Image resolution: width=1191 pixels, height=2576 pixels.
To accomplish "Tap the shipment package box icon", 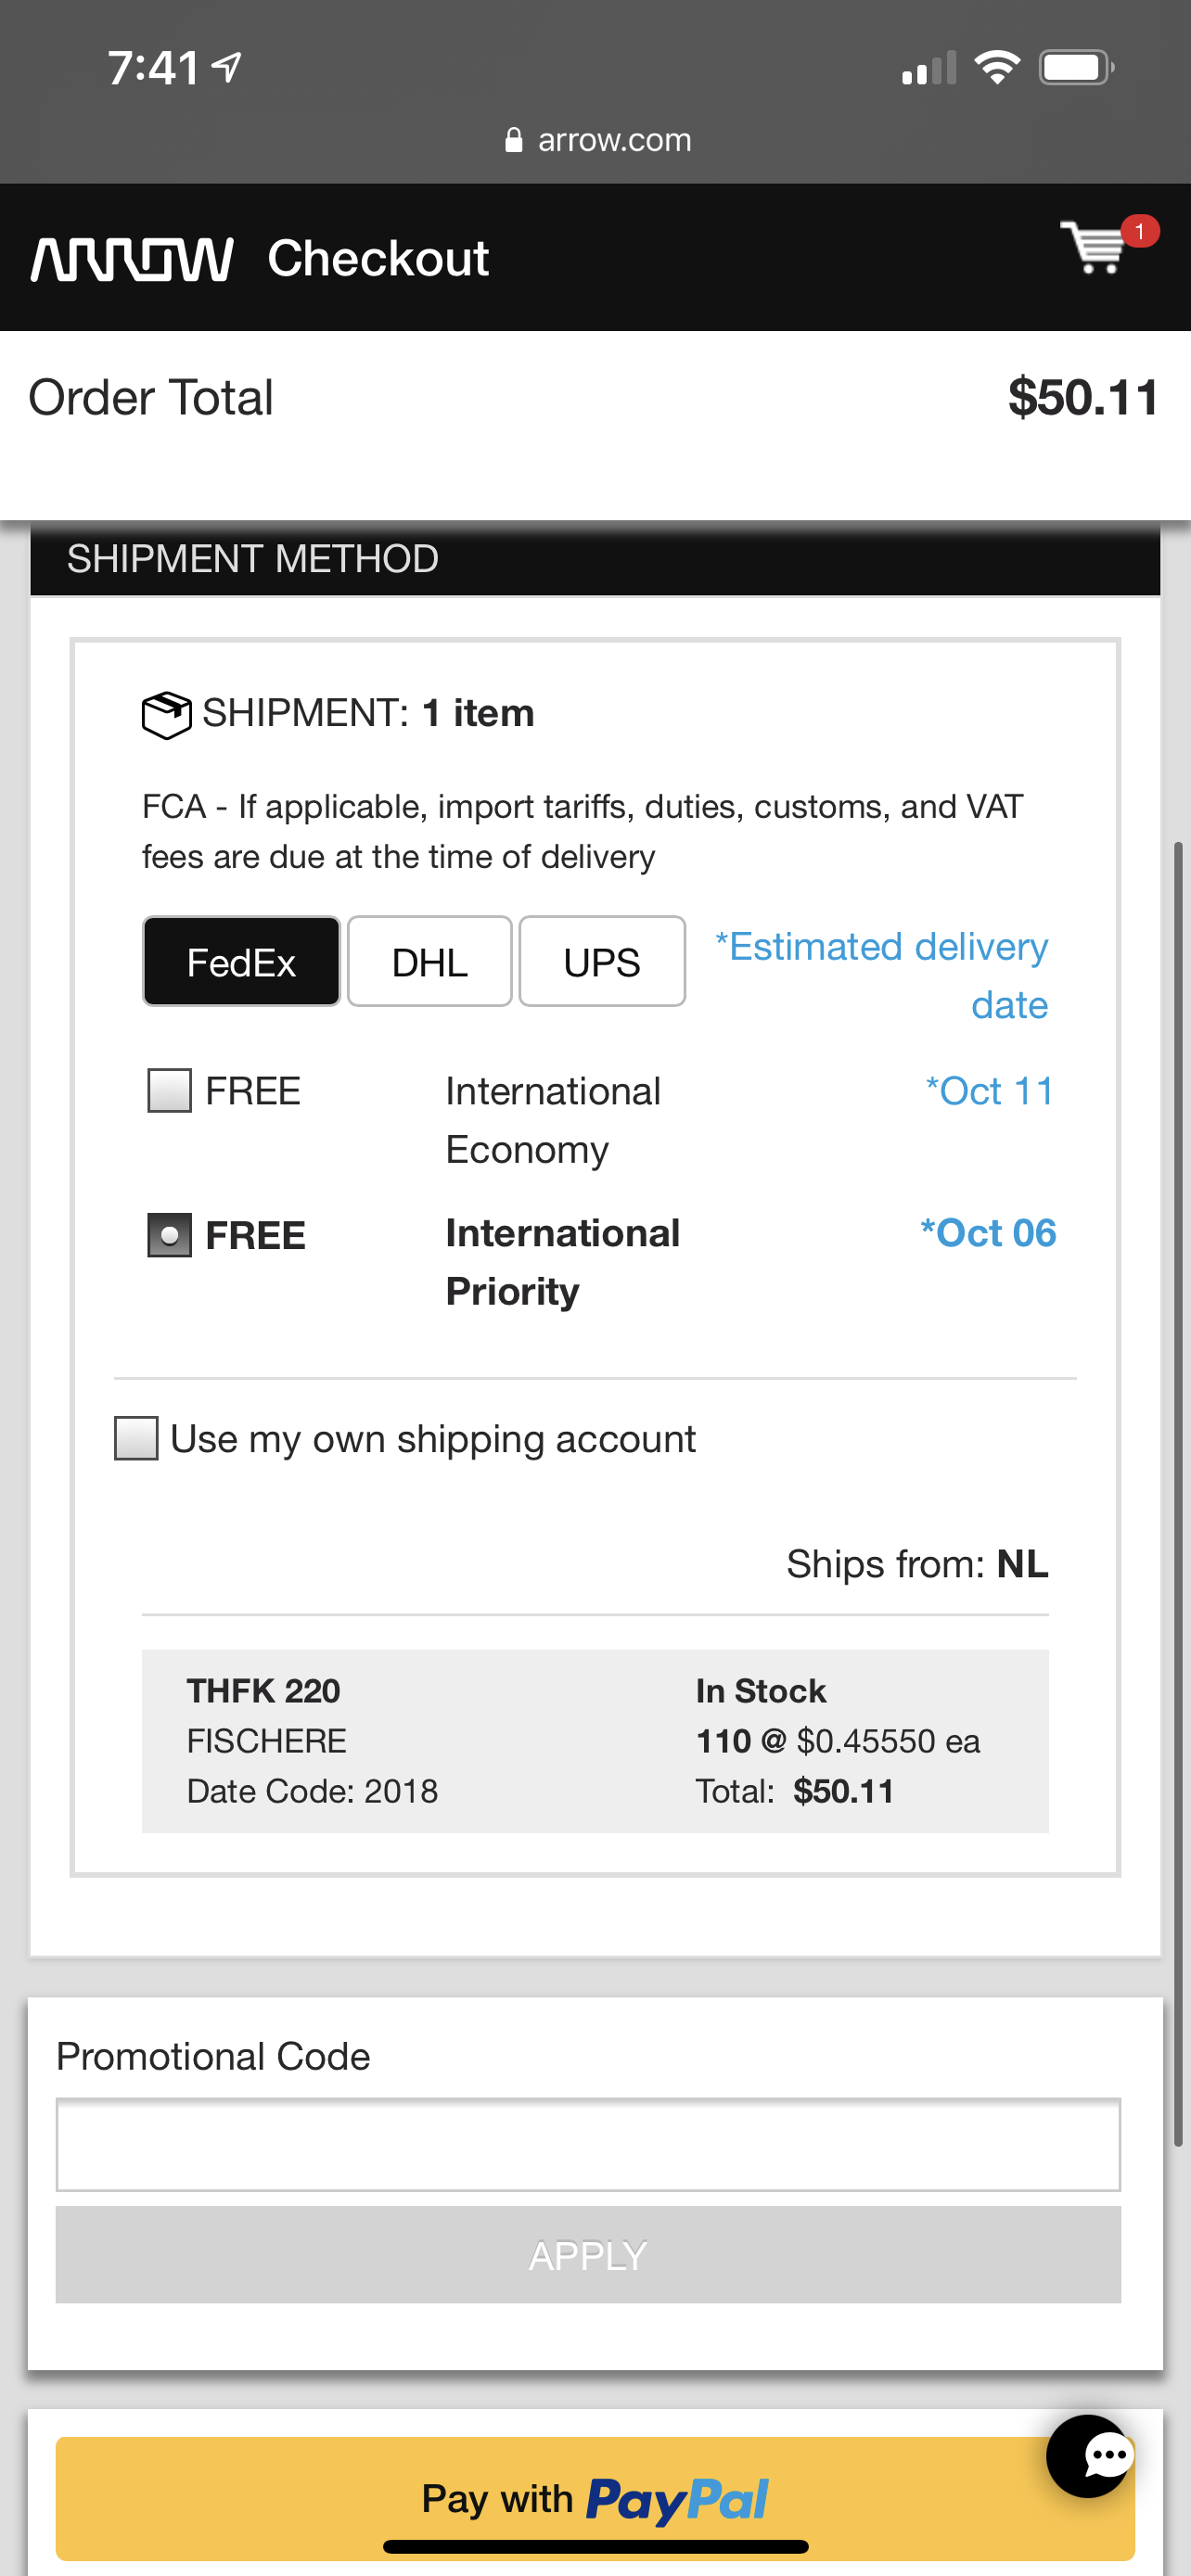I will [166, 714].
